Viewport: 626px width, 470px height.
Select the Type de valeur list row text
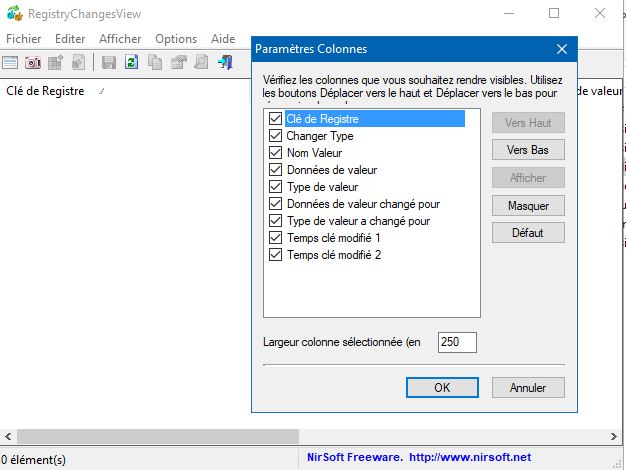pos(323,186)
